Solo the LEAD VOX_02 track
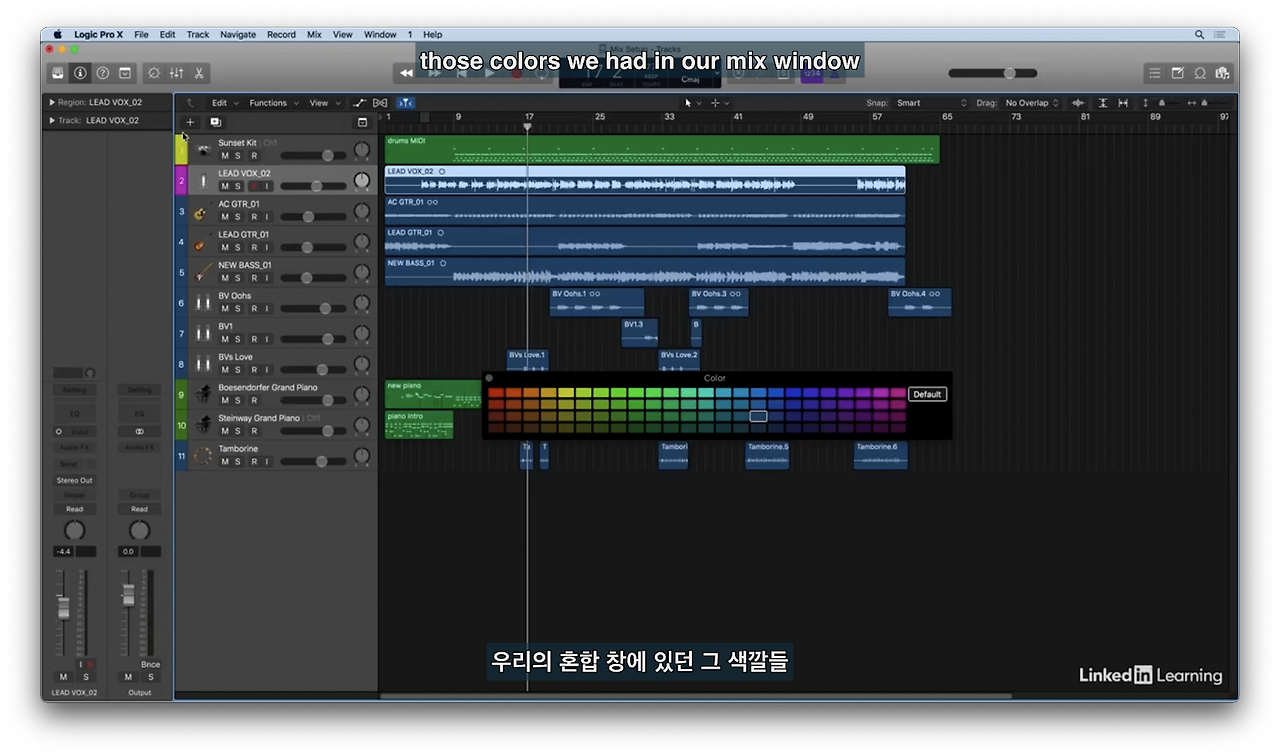The image size is (1280, 756). coord(238,186)
